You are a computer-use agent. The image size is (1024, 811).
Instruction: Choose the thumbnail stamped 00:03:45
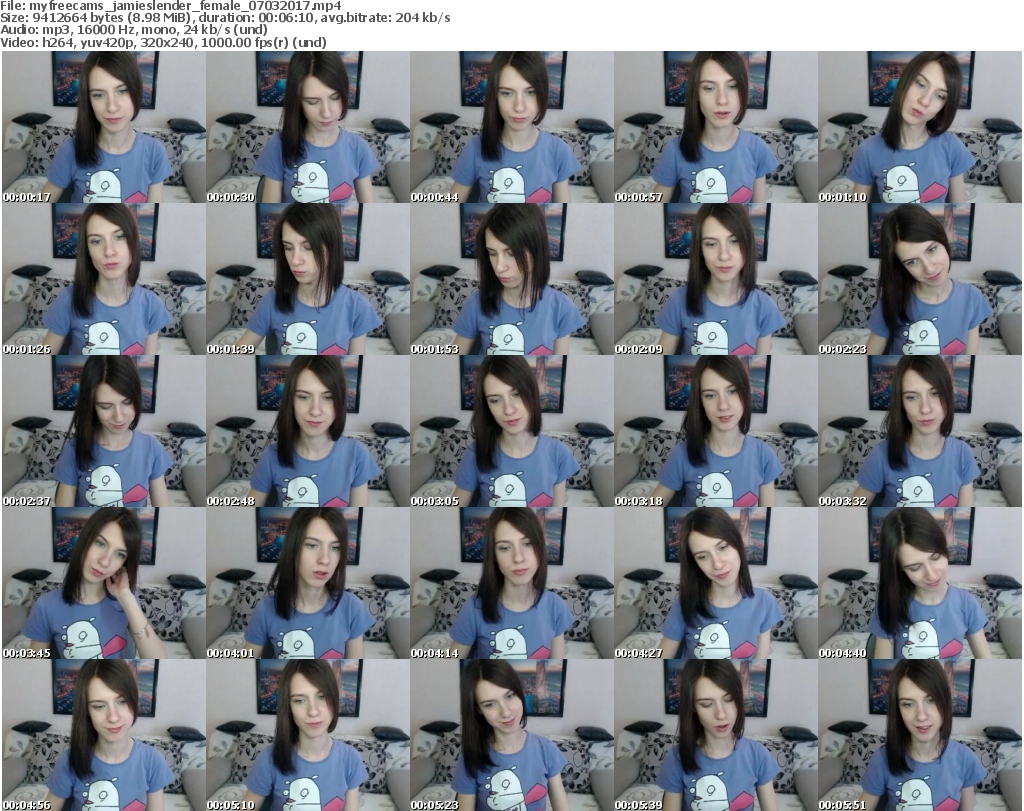104,583
